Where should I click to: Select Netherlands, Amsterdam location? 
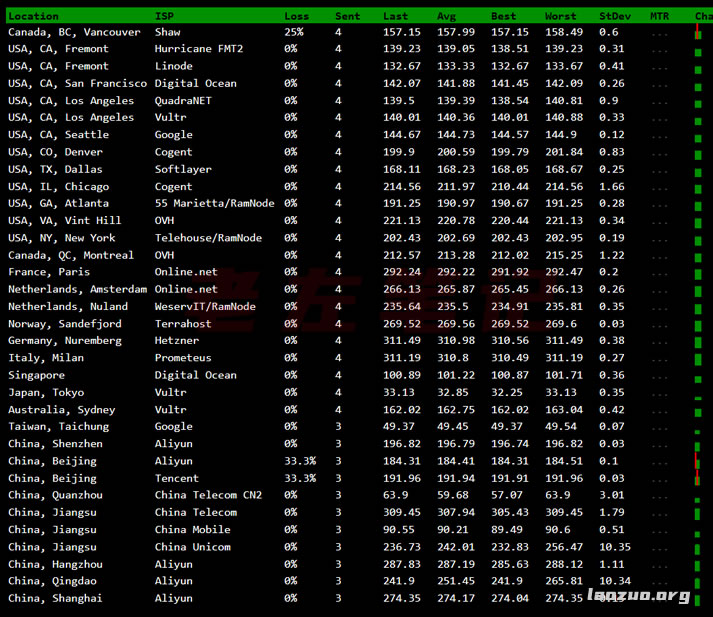pyautogui.click(x=77, y=289)
